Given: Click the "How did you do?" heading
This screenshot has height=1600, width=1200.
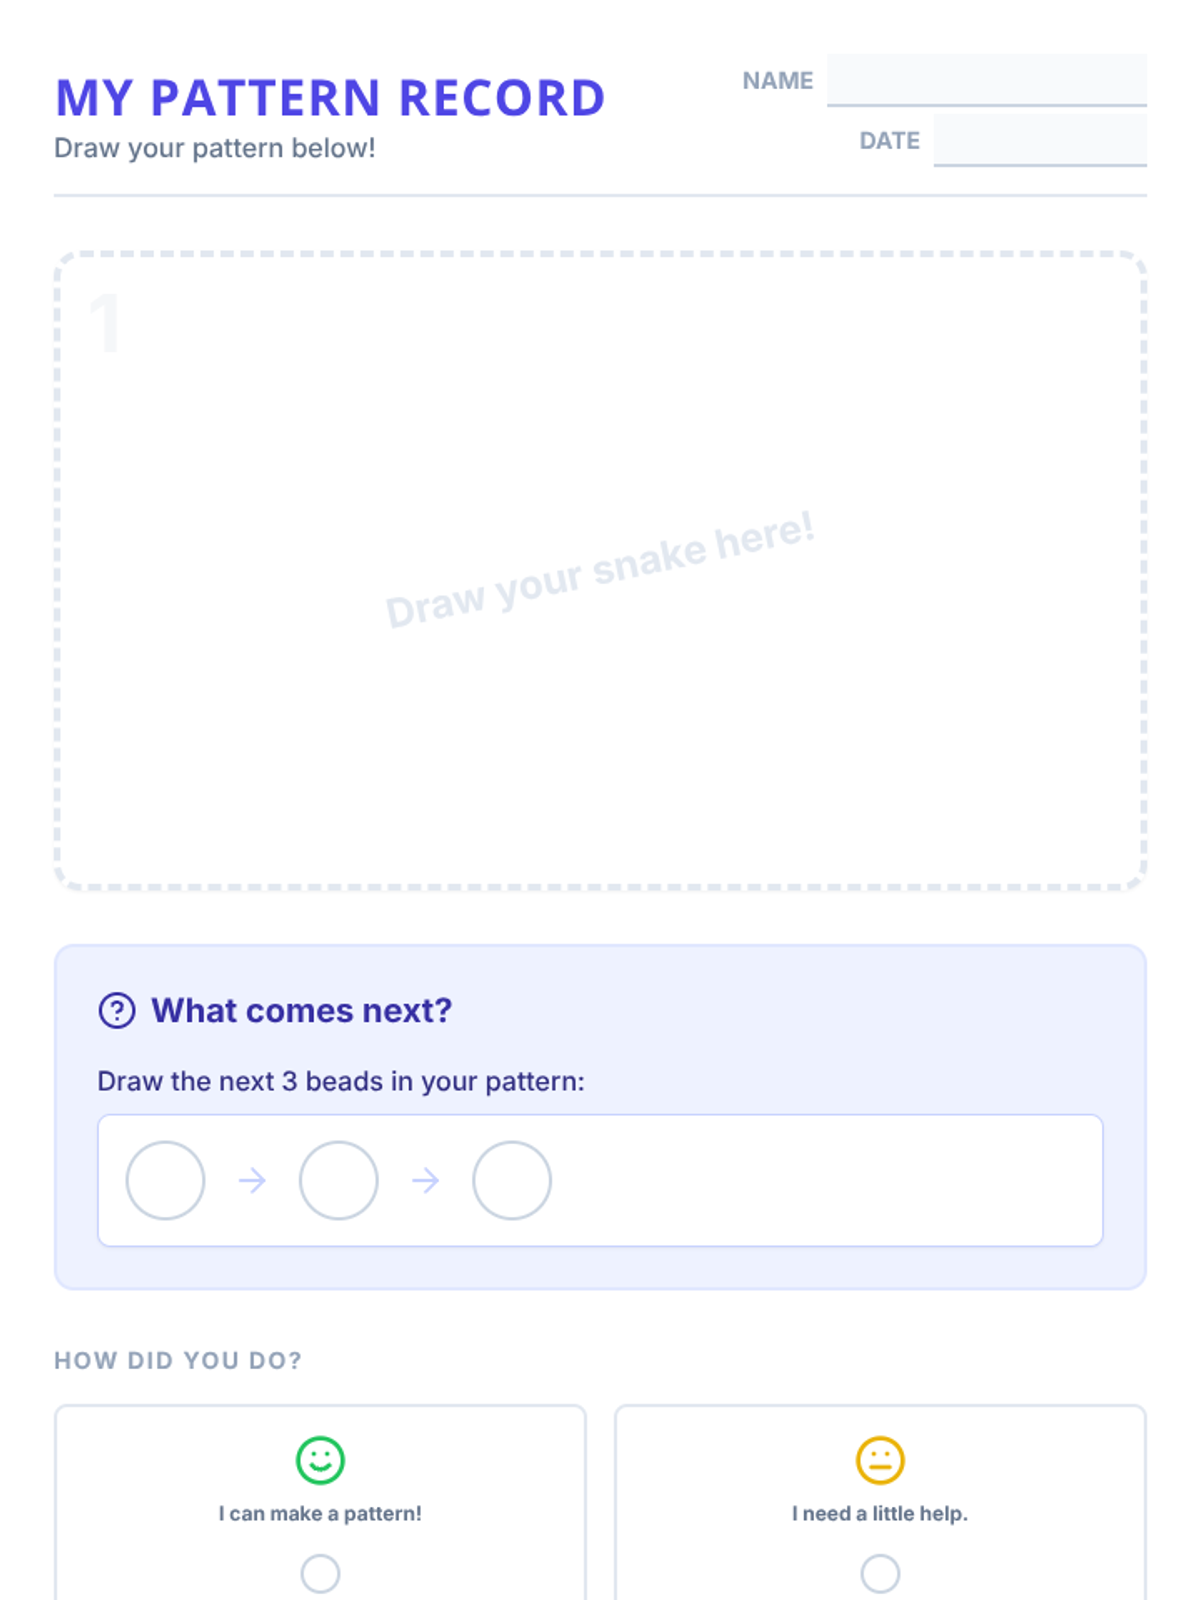Looking at the screenshot, I should click(x=178, y=1361).
